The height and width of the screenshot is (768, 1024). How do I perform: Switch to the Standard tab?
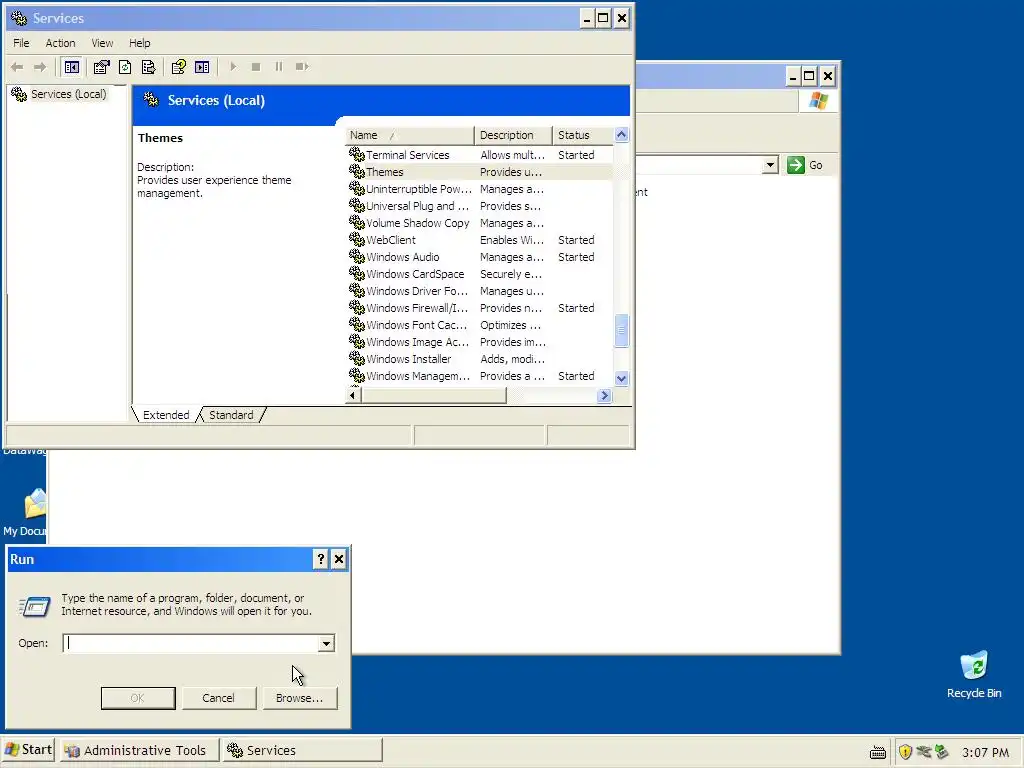[x=231, y=415]
